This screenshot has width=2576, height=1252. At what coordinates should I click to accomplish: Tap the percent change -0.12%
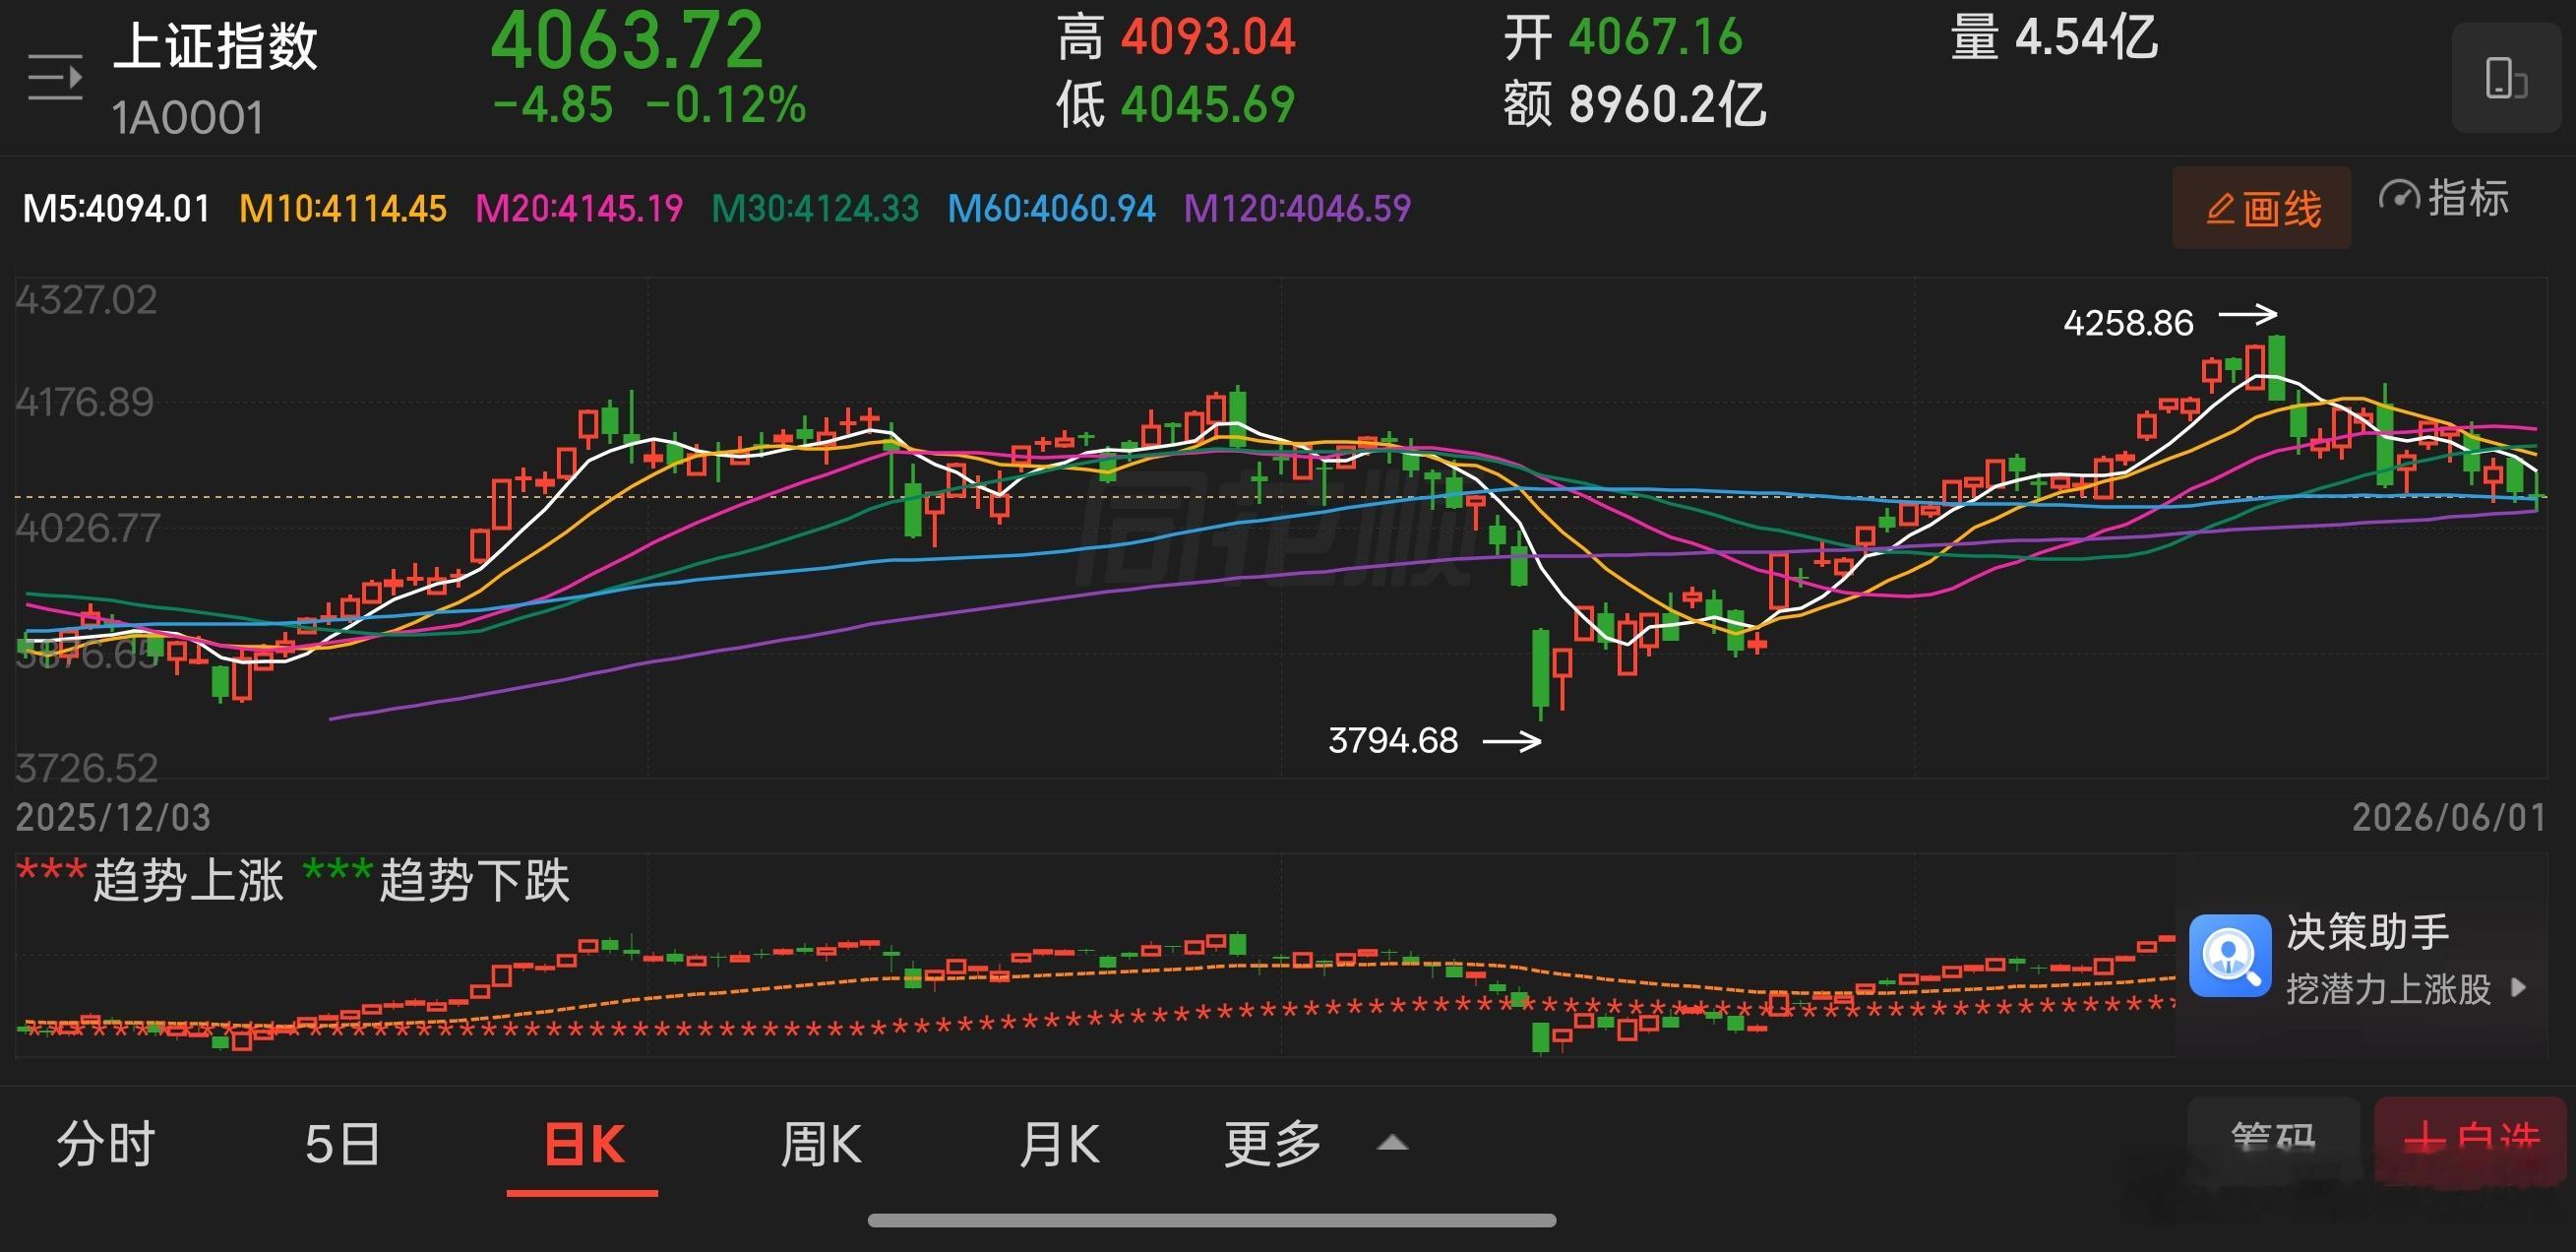coord(726,104)
